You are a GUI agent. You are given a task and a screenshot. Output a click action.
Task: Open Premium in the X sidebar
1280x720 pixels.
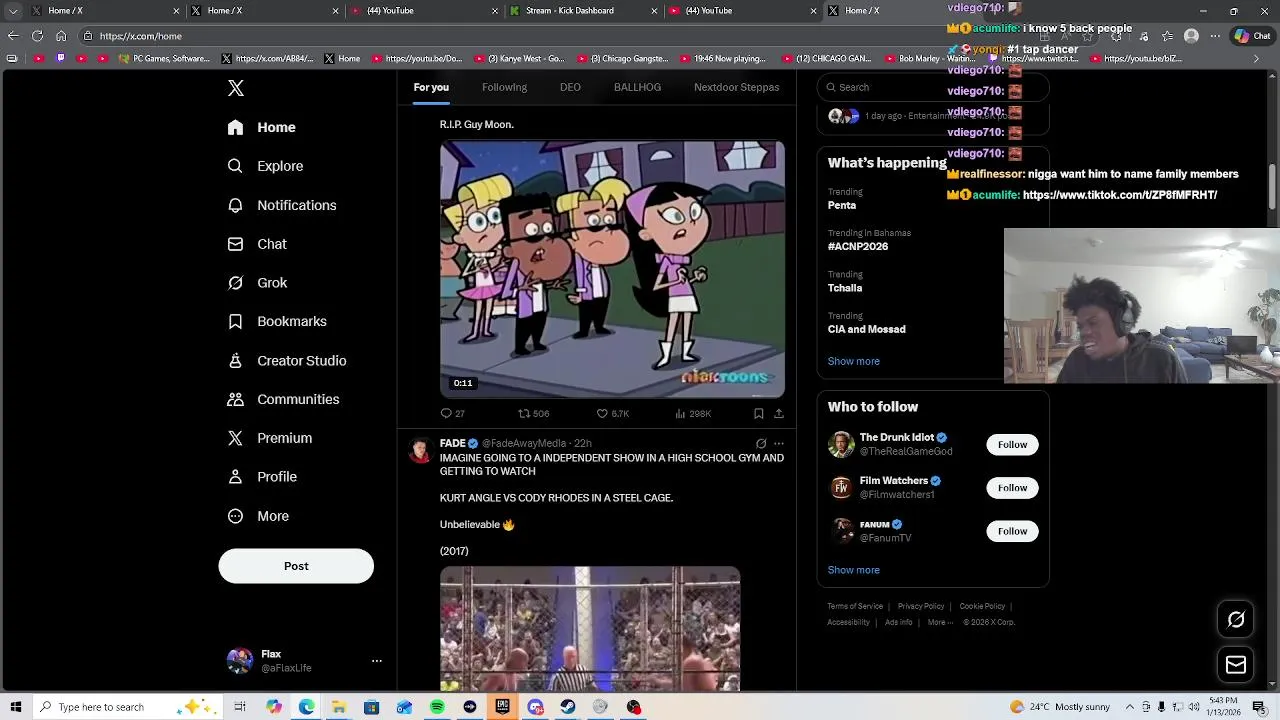pos(270,438)
